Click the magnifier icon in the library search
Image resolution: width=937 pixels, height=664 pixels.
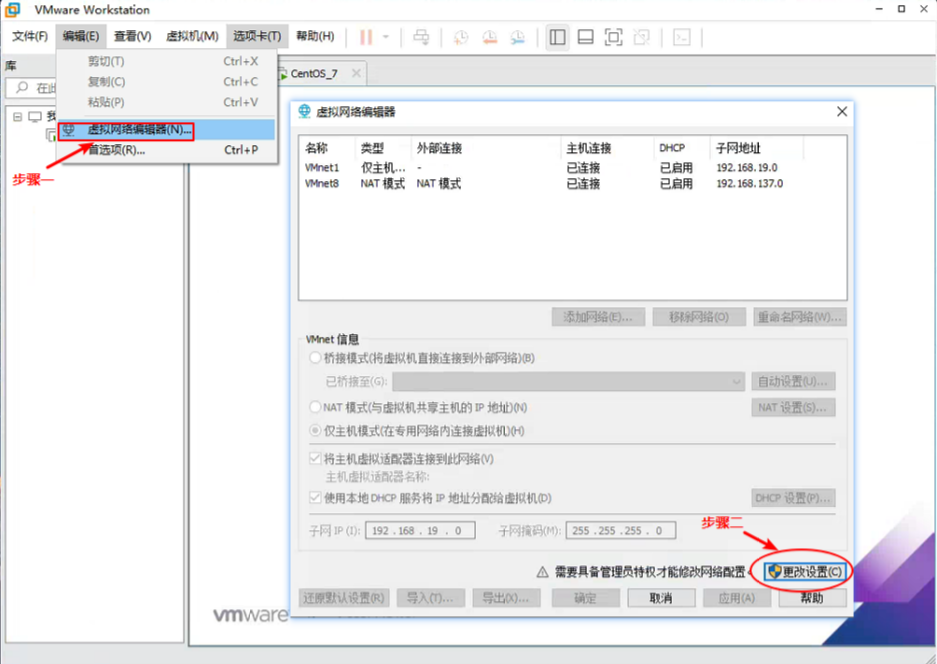(22, 87)
